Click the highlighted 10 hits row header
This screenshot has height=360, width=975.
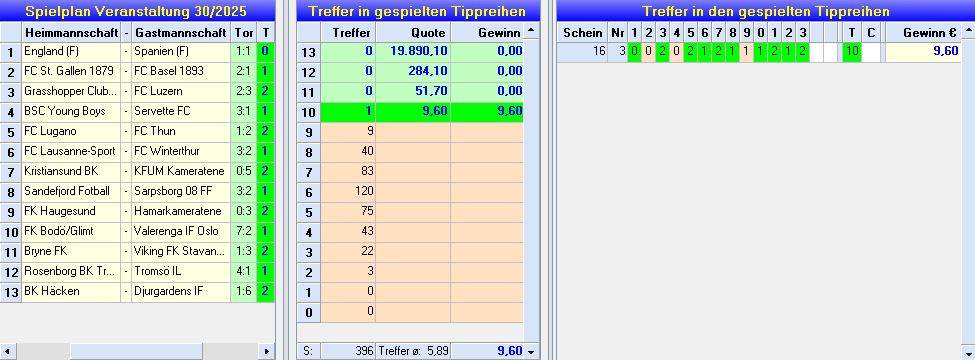tap(308, 113)
